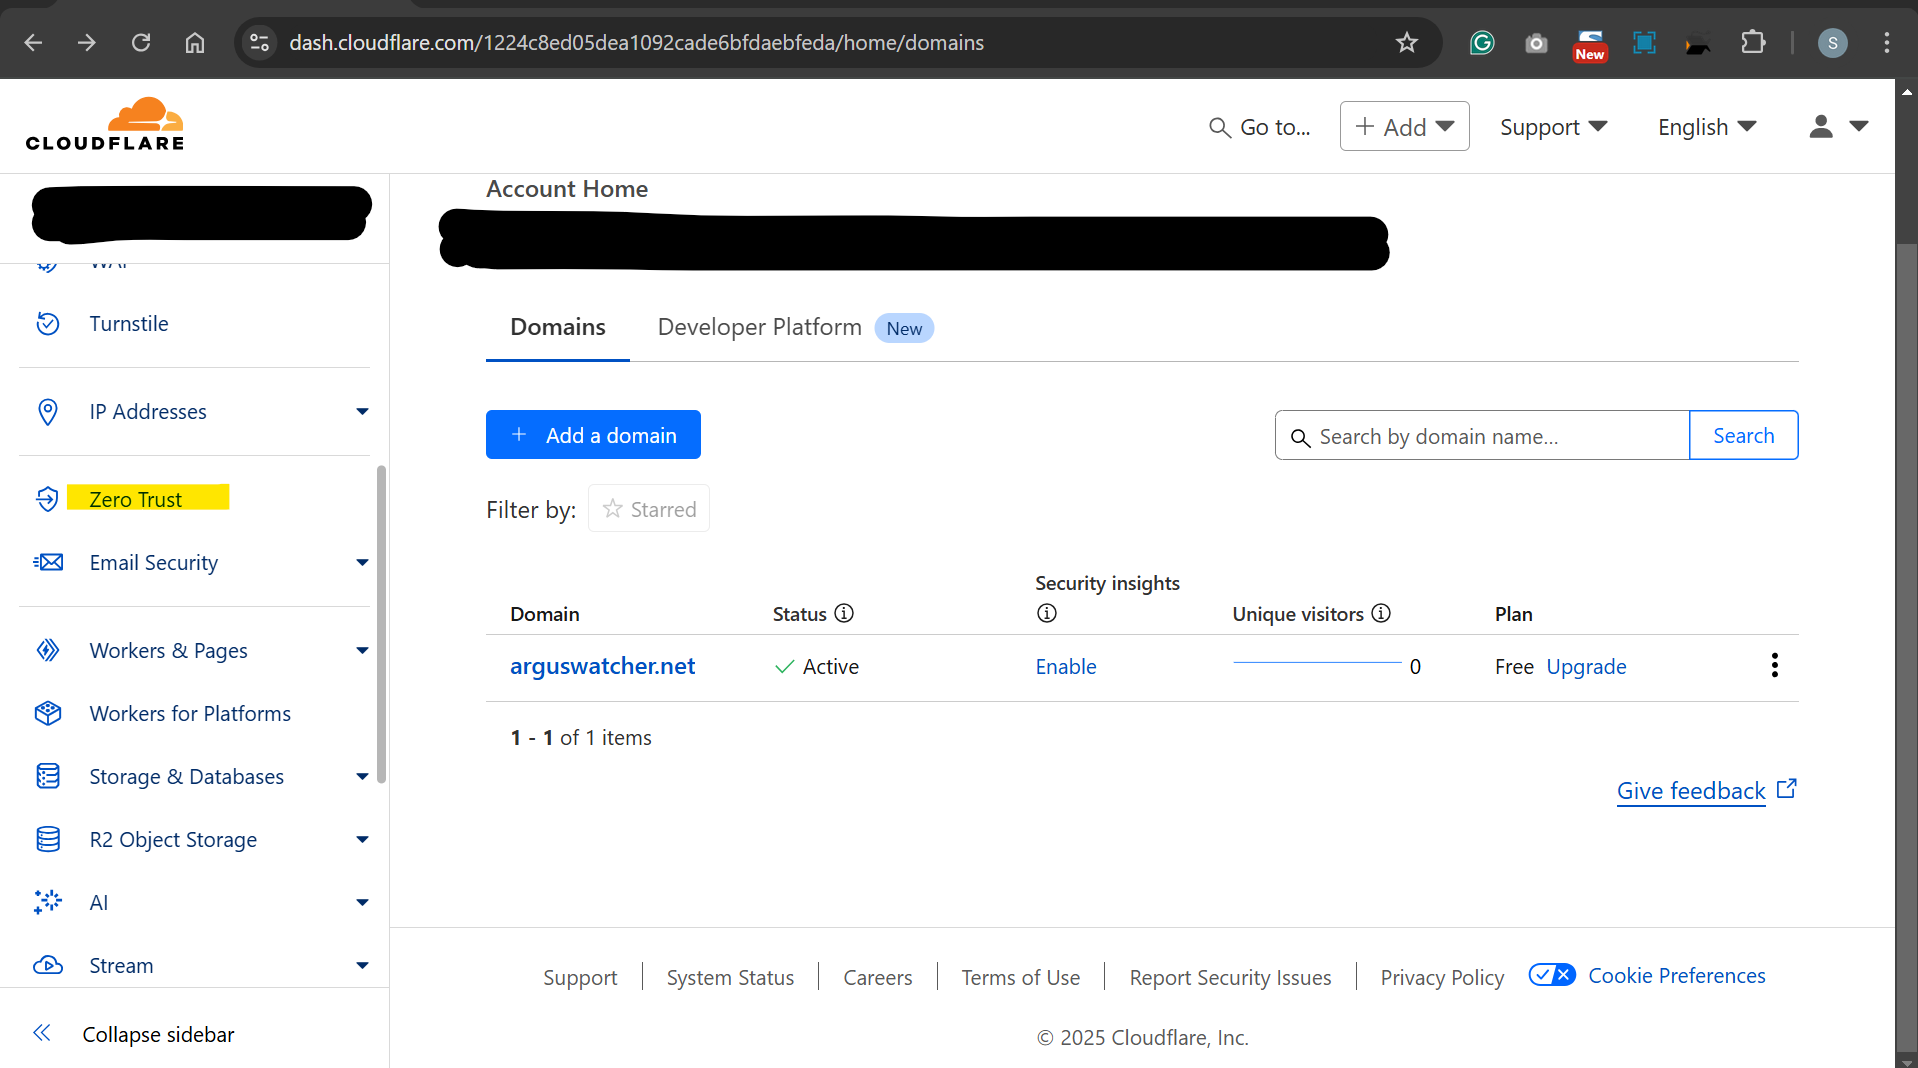1918x1068 pixels.
Task: Click the Workers for Platforms cube icon
Action: [x=48, y=713]
